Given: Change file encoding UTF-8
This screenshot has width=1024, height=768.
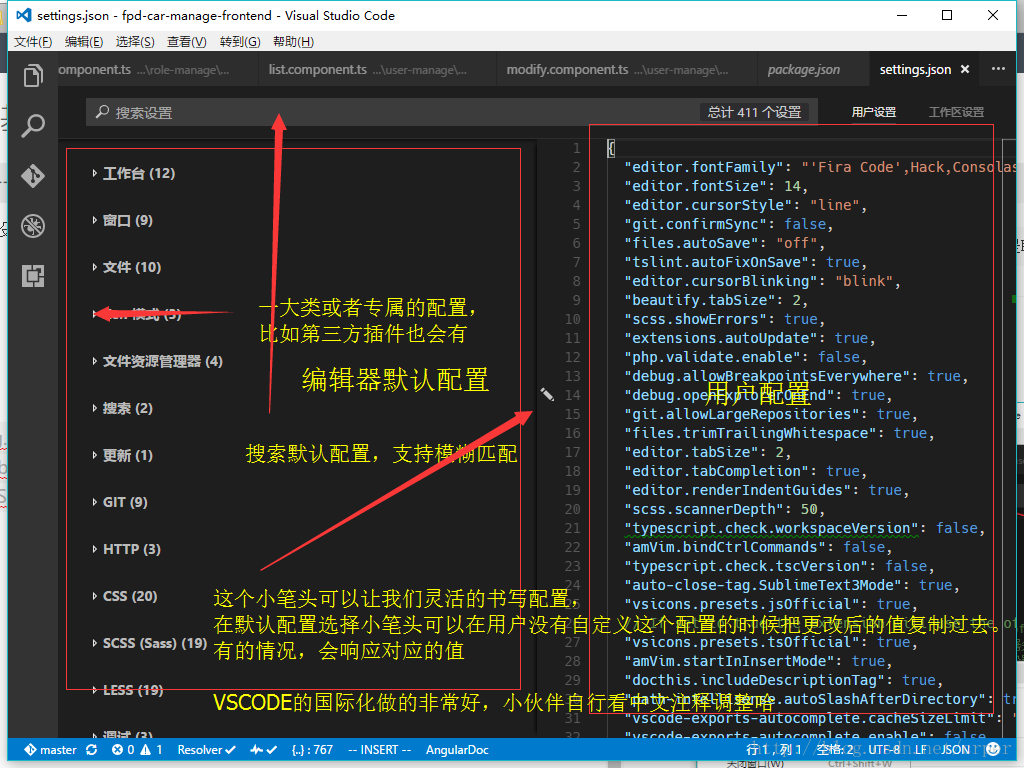Looking at the screenshot, I should [x=884, y=750].
